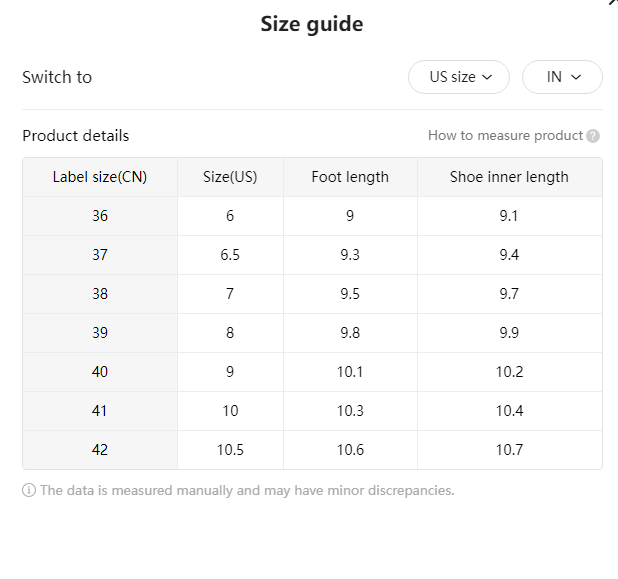Image resolution: width=618 pixels, height=579 pixels.
Task: Click the Foot length column header
Action: pos(350,177)
